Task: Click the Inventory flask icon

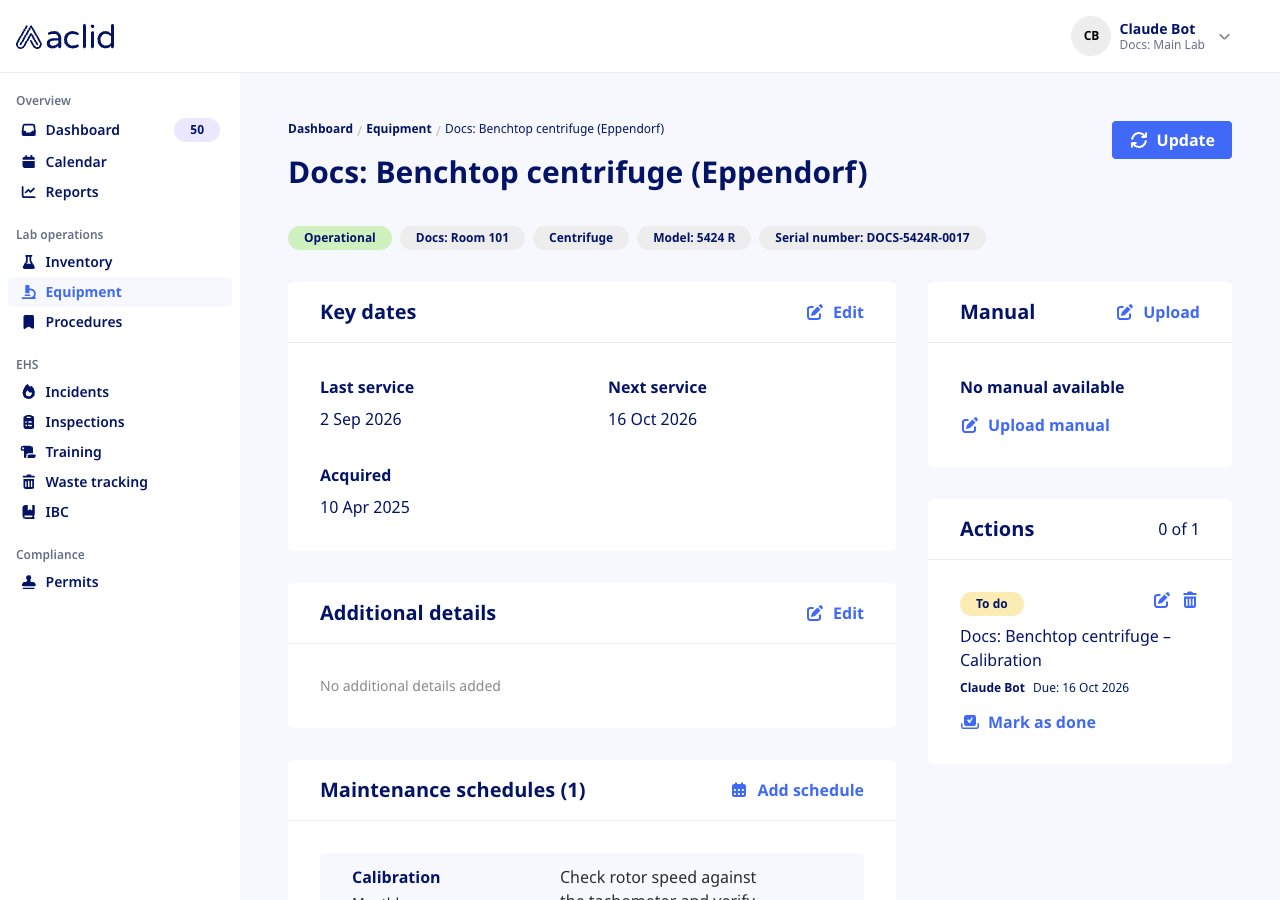Action: point(29,262)
